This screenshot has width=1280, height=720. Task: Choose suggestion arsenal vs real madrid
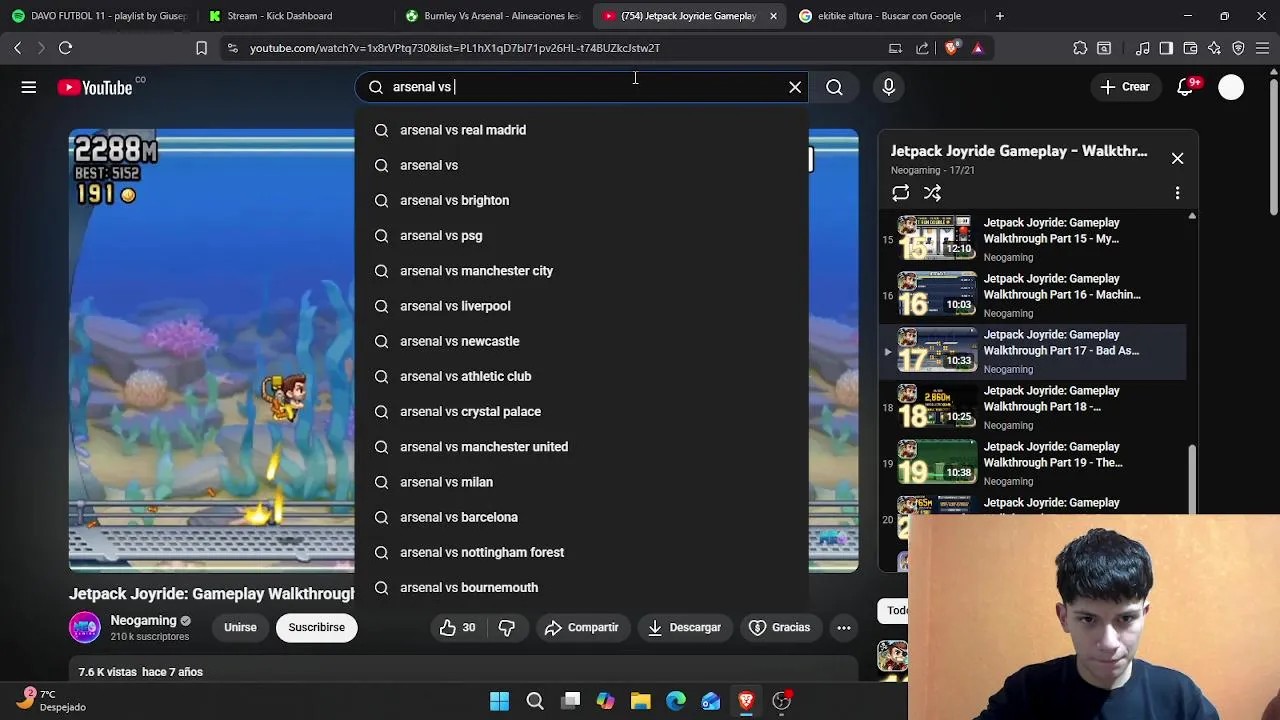(581, 130)
